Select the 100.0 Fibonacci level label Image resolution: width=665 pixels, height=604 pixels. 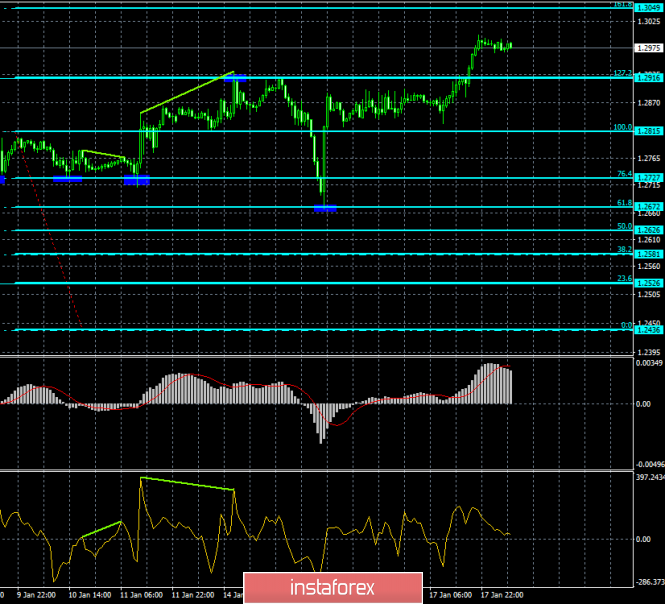[x=623, y=127]
